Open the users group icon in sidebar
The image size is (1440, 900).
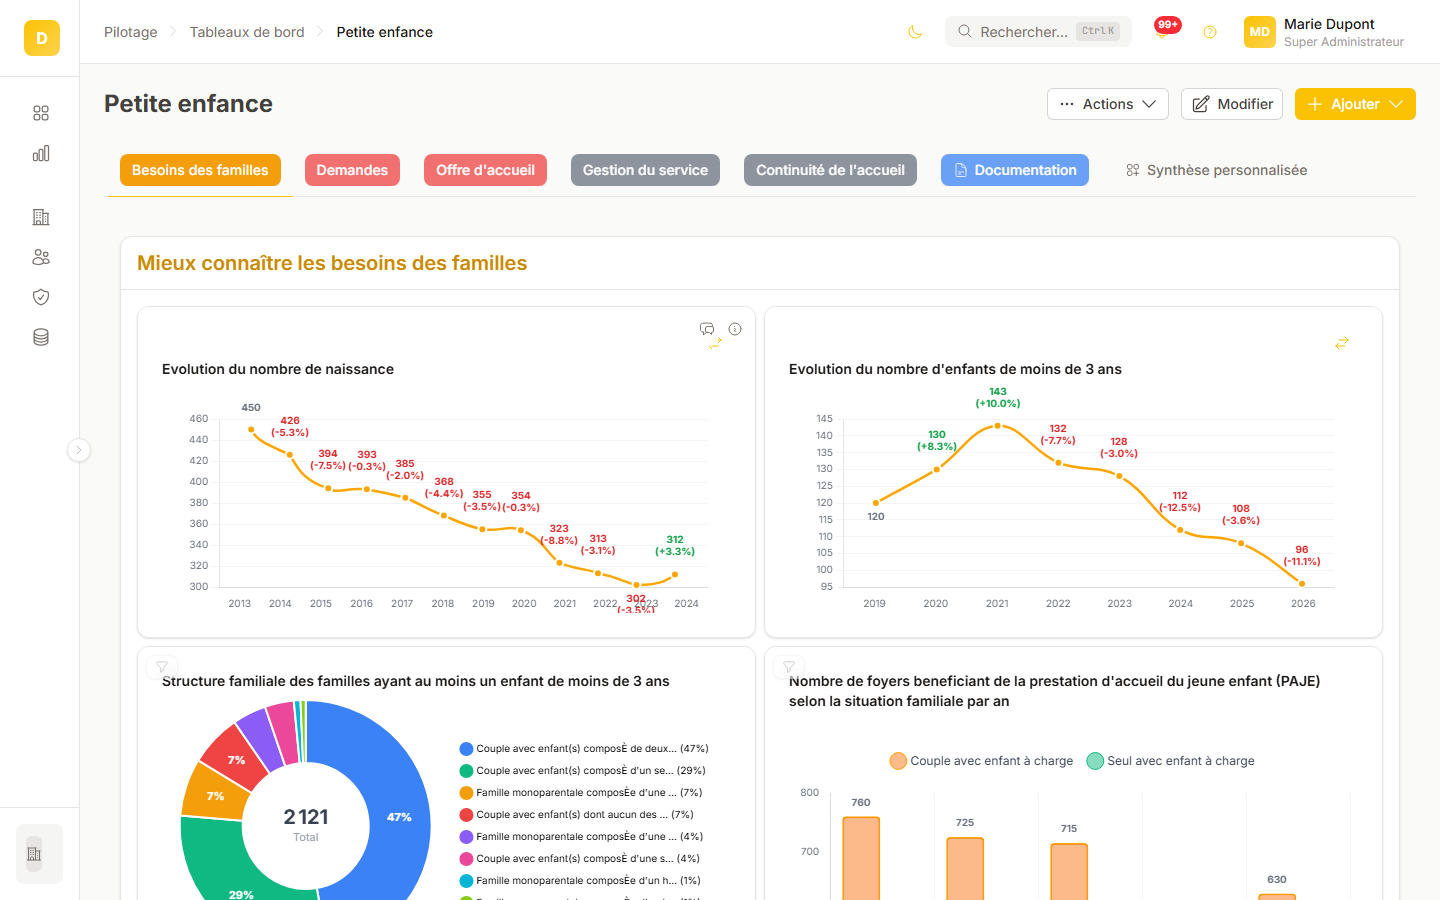tap(41, 257)
